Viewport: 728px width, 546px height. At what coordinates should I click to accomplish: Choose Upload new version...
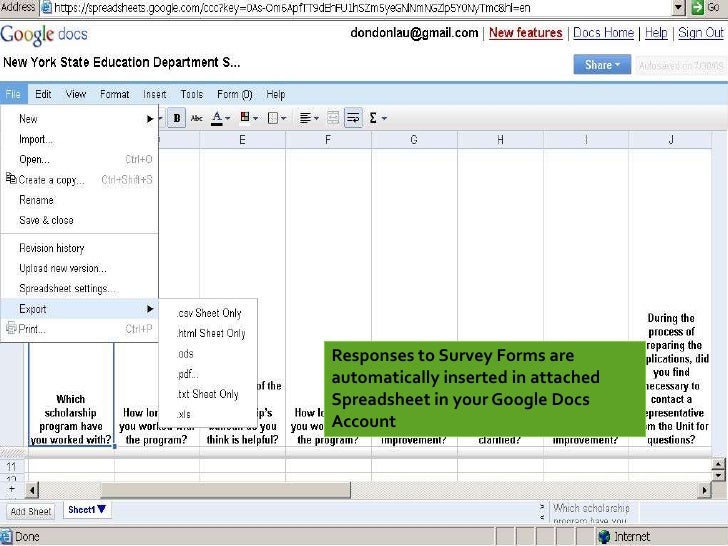[x=79, y=268]
